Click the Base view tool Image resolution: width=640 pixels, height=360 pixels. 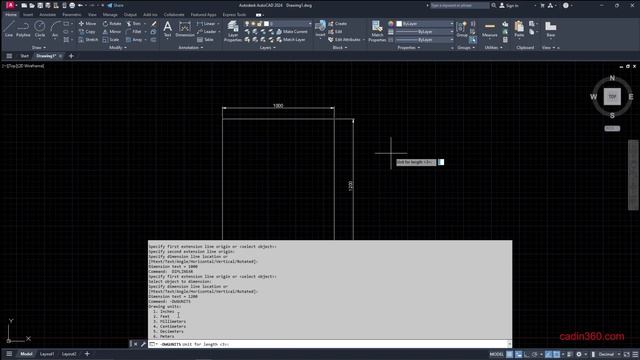pos(551,29)
